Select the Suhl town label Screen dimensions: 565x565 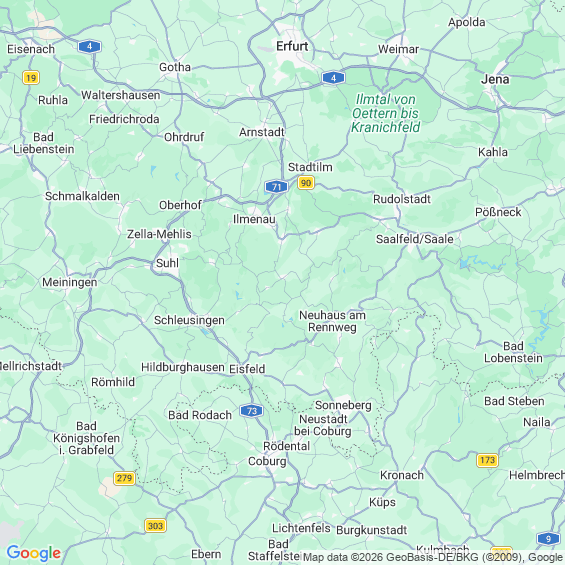[167, 263]
